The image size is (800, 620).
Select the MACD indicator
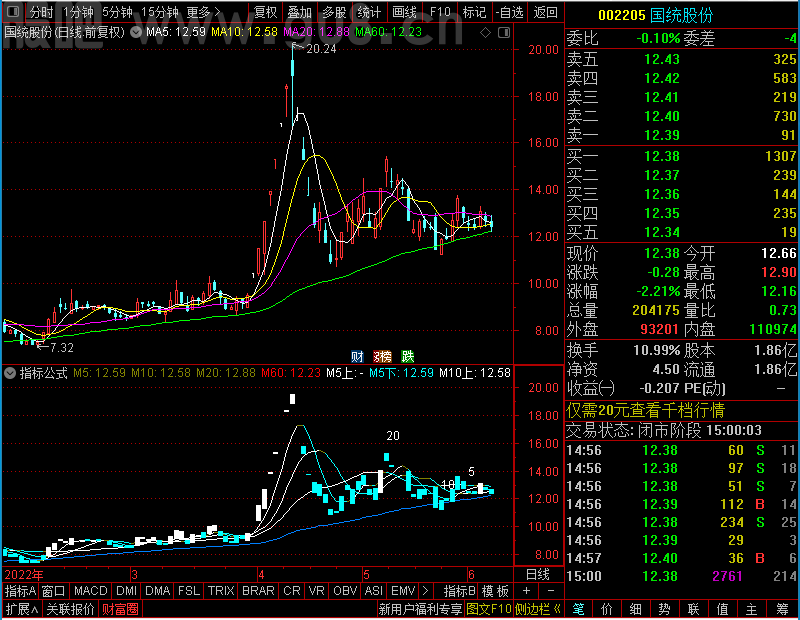tap(90, 591)
